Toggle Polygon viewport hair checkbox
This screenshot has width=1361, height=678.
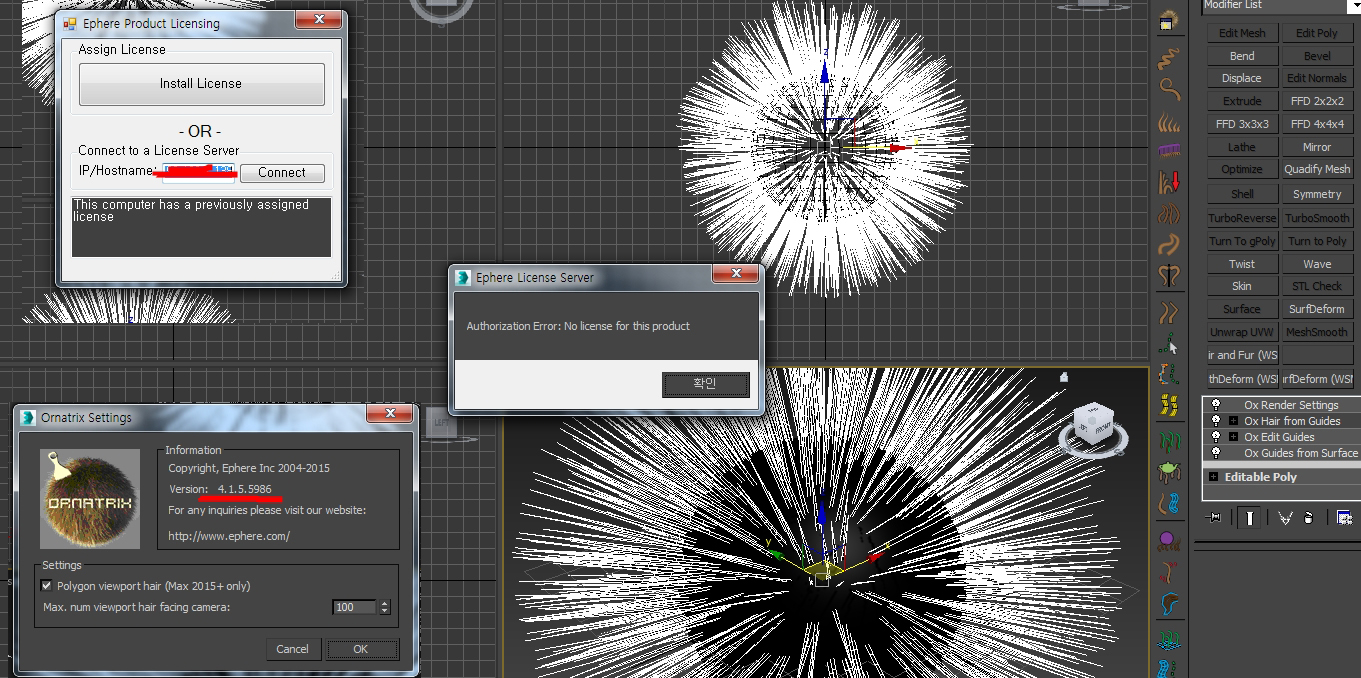pos(46,586)
